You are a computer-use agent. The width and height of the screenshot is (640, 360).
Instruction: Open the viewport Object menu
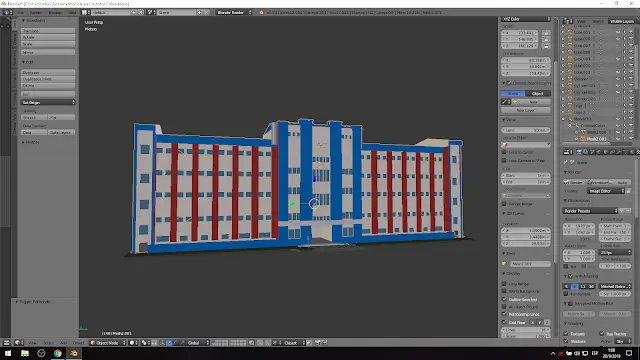coord(78,343)
